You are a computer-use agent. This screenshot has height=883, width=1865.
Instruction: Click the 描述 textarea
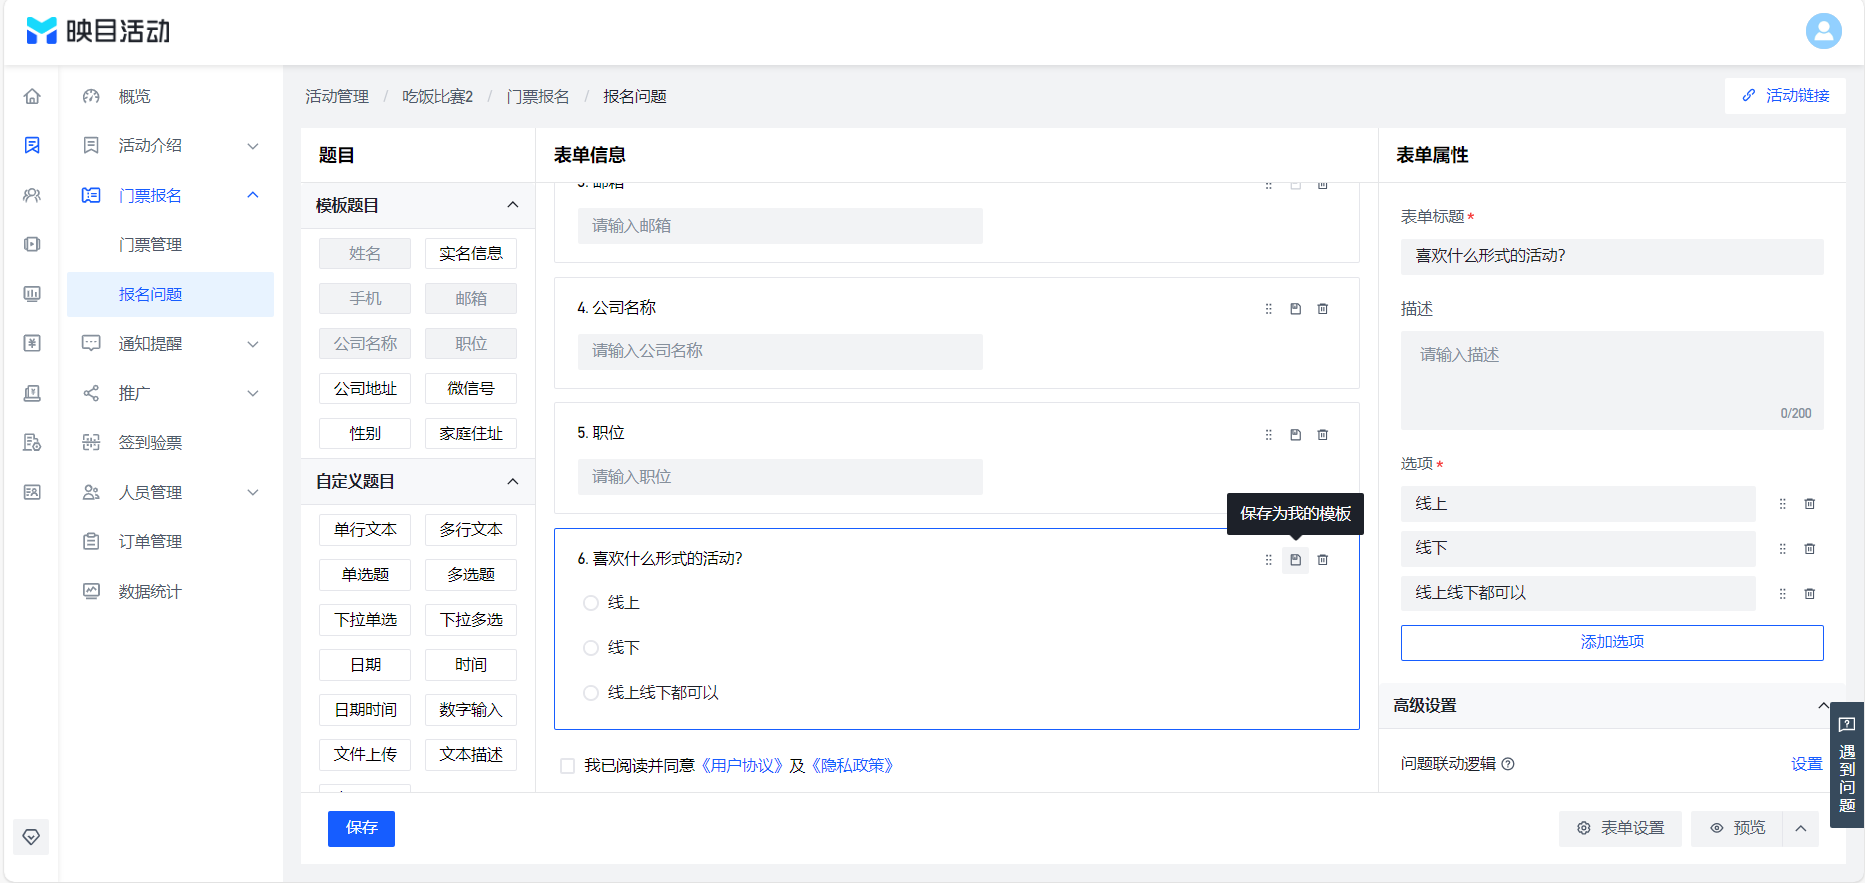(1611, 380)
